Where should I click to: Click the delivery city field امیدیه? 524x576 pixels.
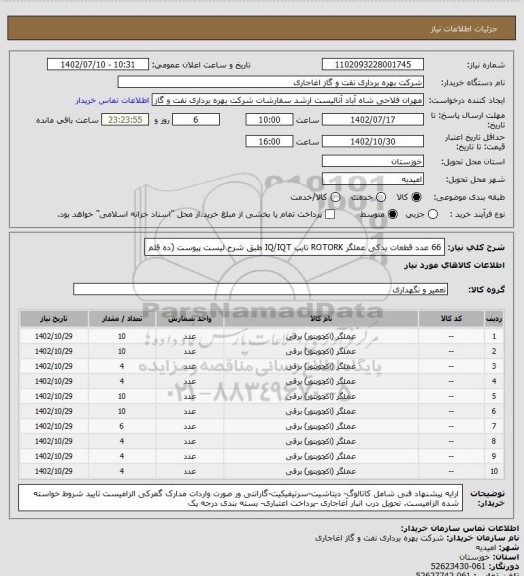click(373, 179)
